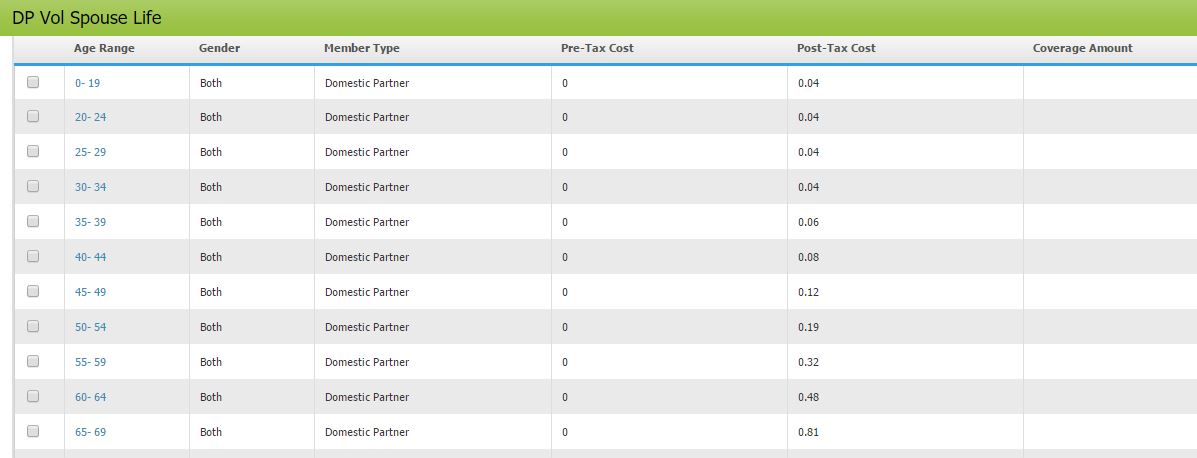Open the 40-44 age range entry
The width and height of the screenshot is (1197, 458).
pos(90,257)
